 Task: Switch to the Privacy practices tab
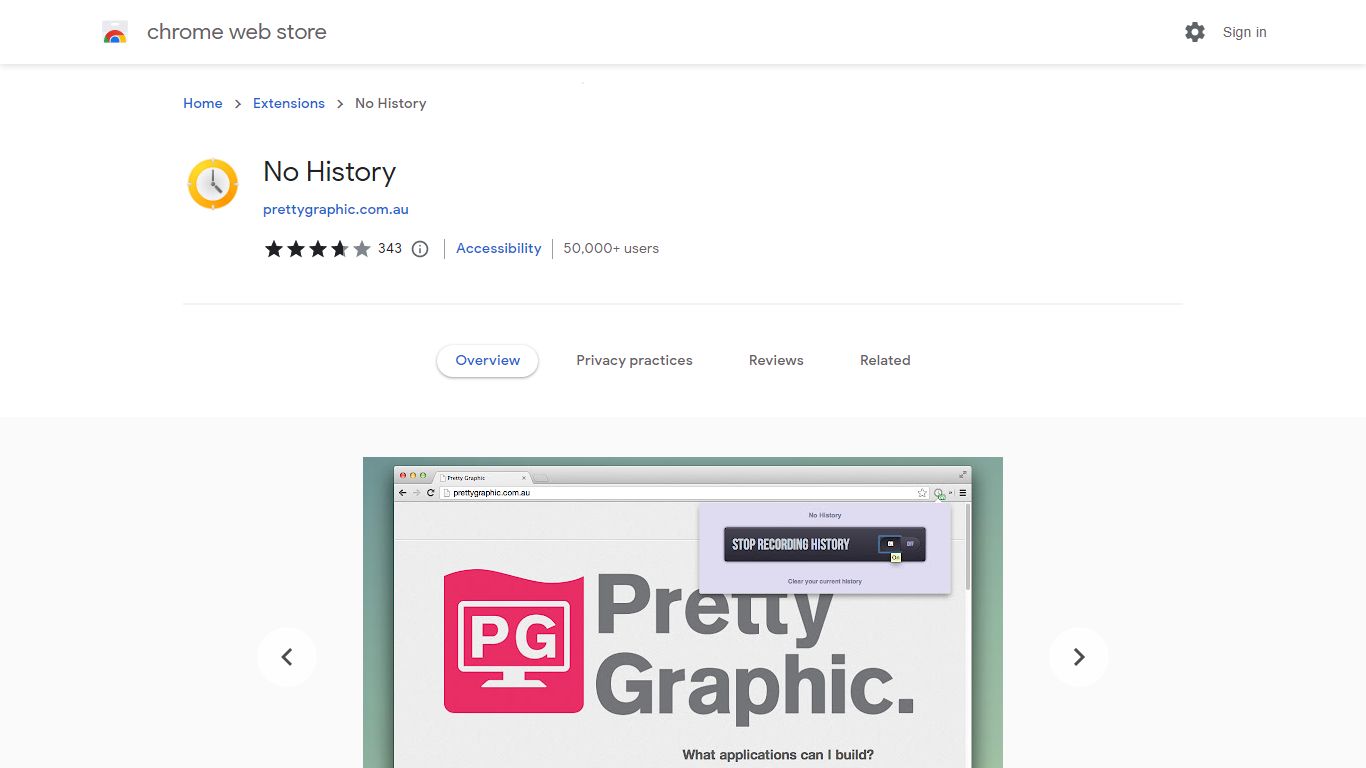[x=634, y=361]
